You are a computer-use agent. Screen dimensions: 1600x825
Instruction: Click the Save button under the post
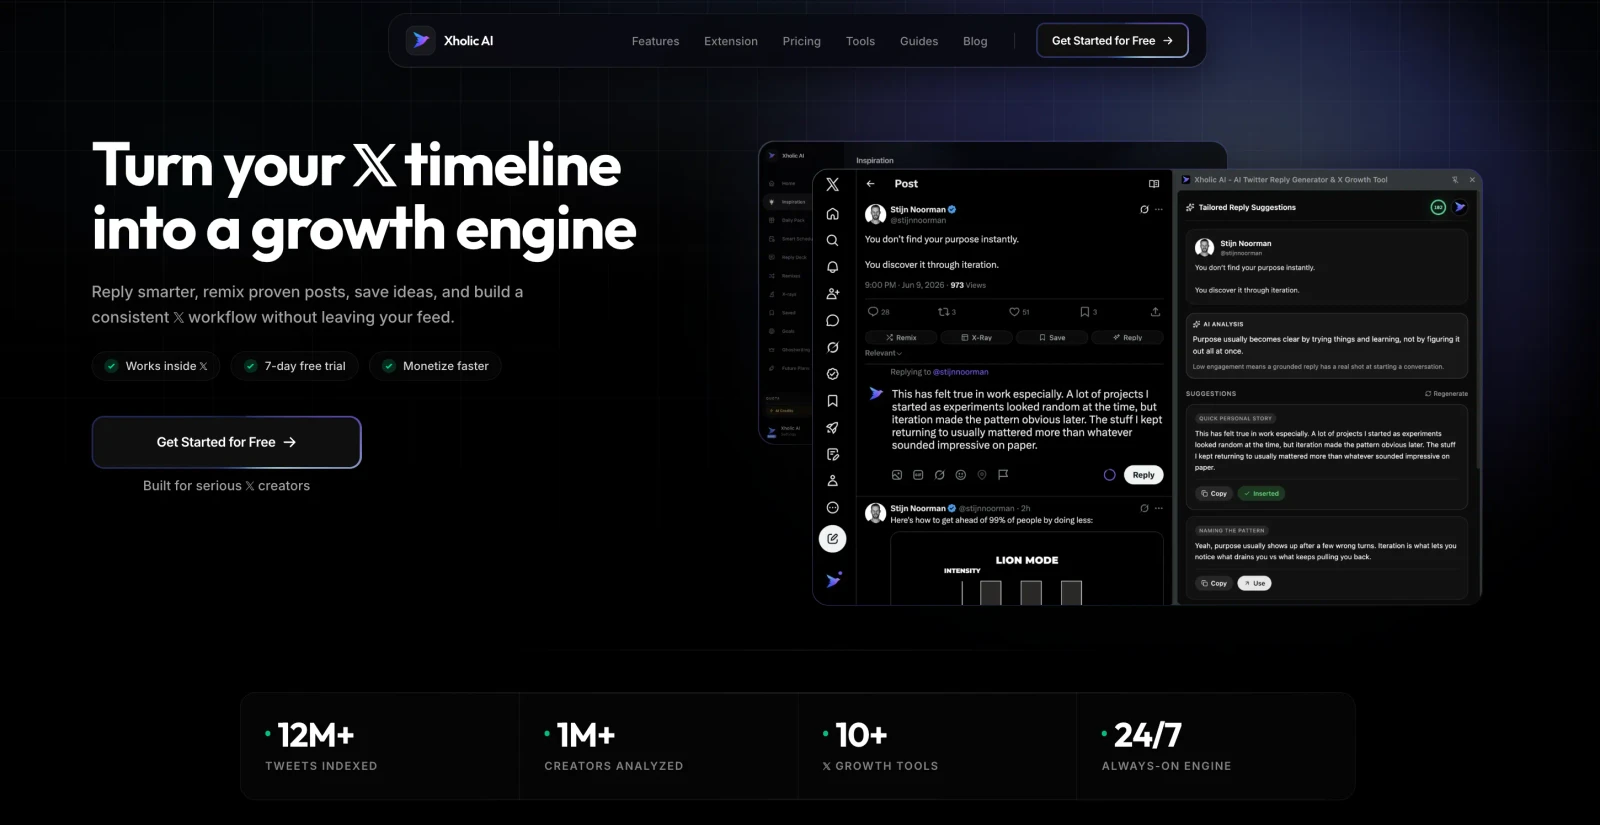(1052, 338)
